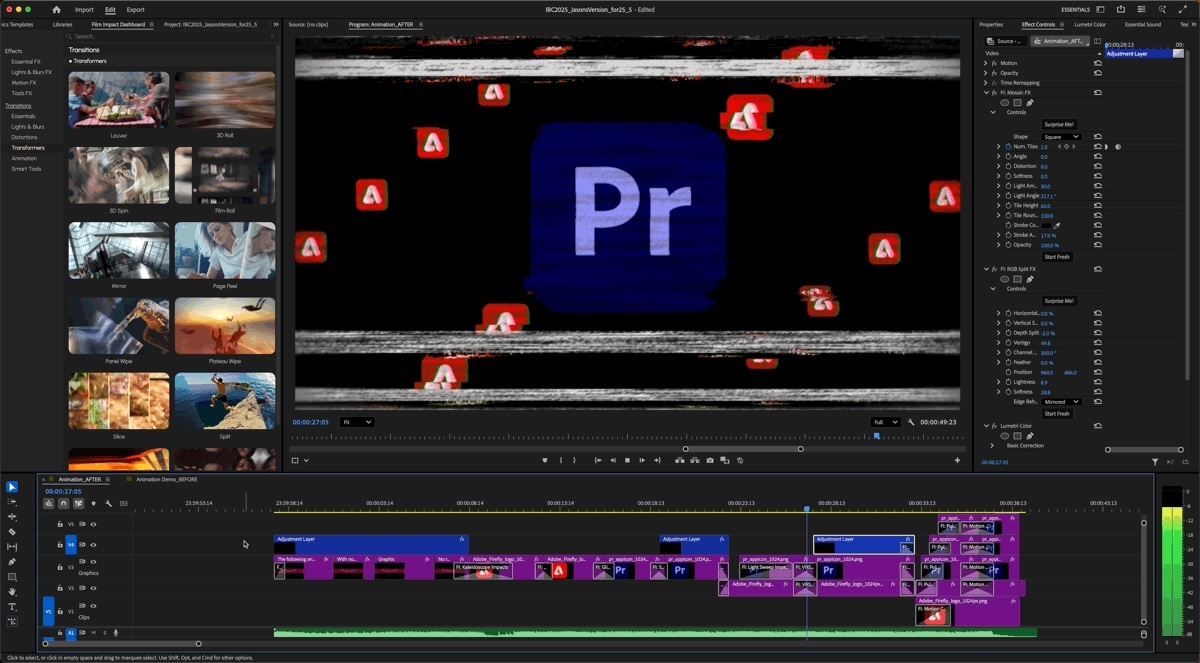The image size is (1200, 663).
Task: Select the Hand tool
Action: tap(12, 592)
